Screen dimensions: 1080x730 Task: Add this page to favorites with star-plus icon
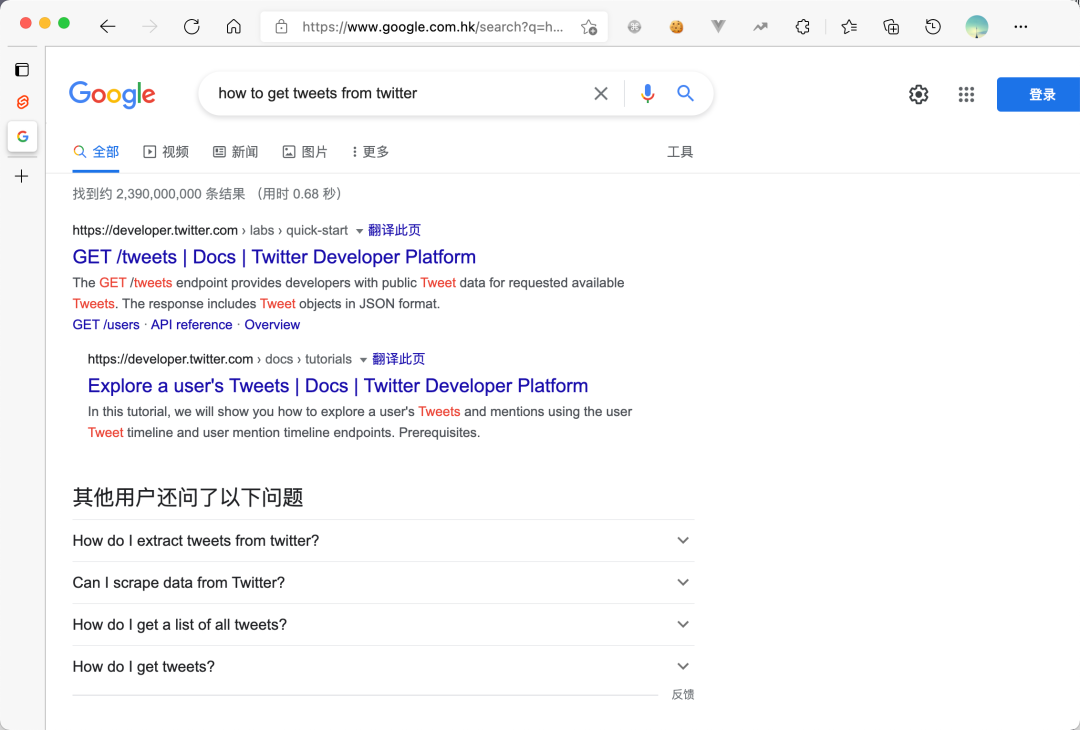pyautogui.click(x=588, y=27)
